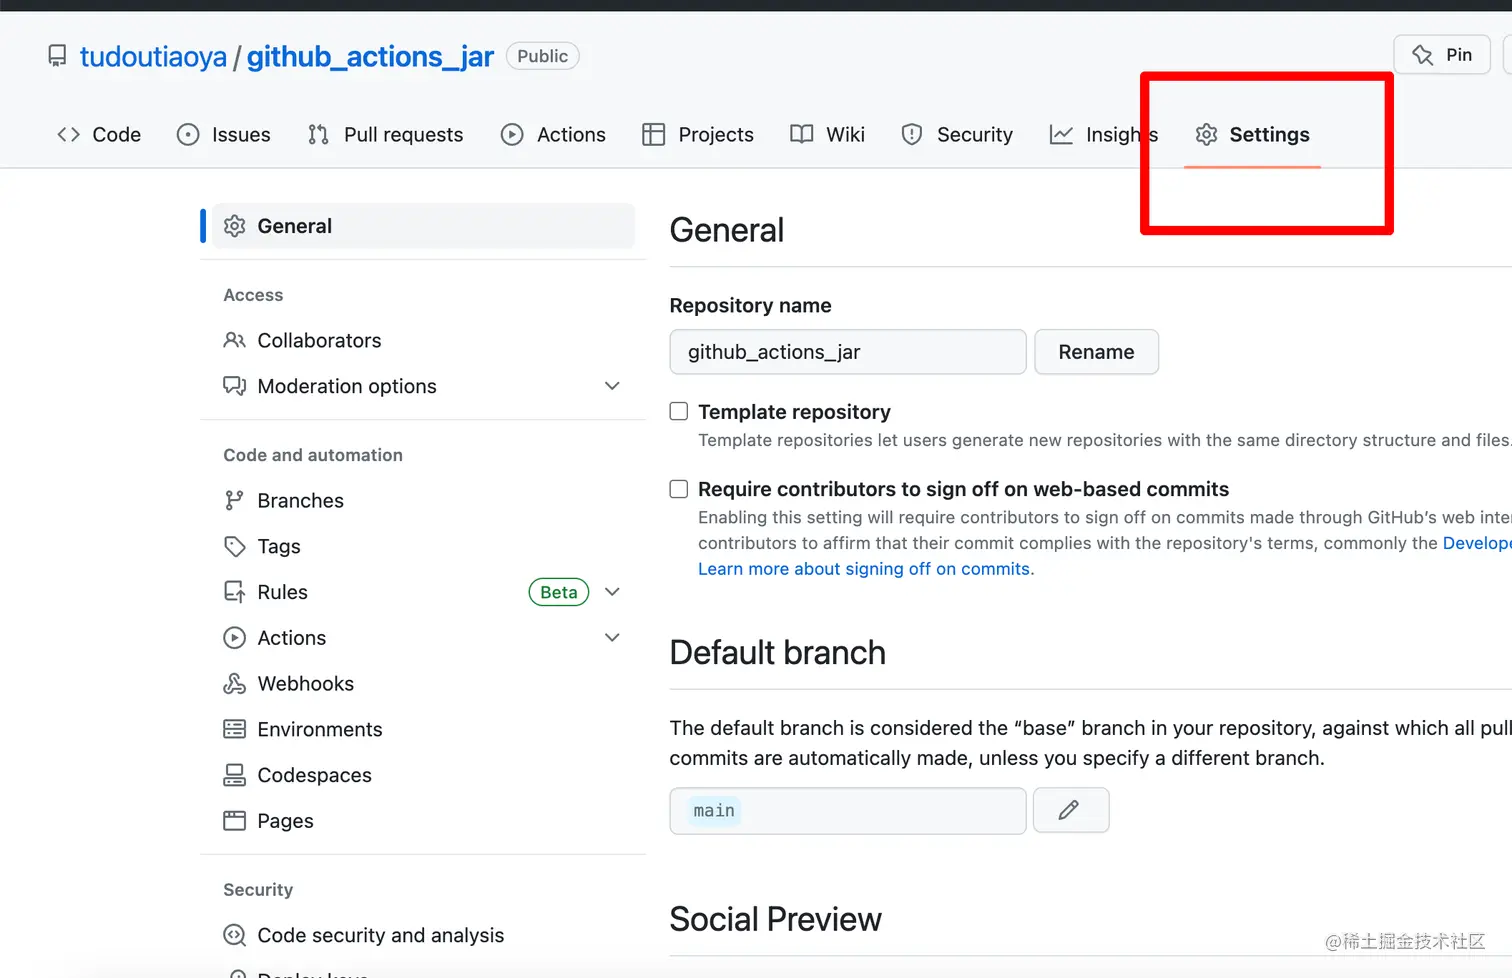Open Codespaces settings
1512x978 pixels.
(423, 775)
